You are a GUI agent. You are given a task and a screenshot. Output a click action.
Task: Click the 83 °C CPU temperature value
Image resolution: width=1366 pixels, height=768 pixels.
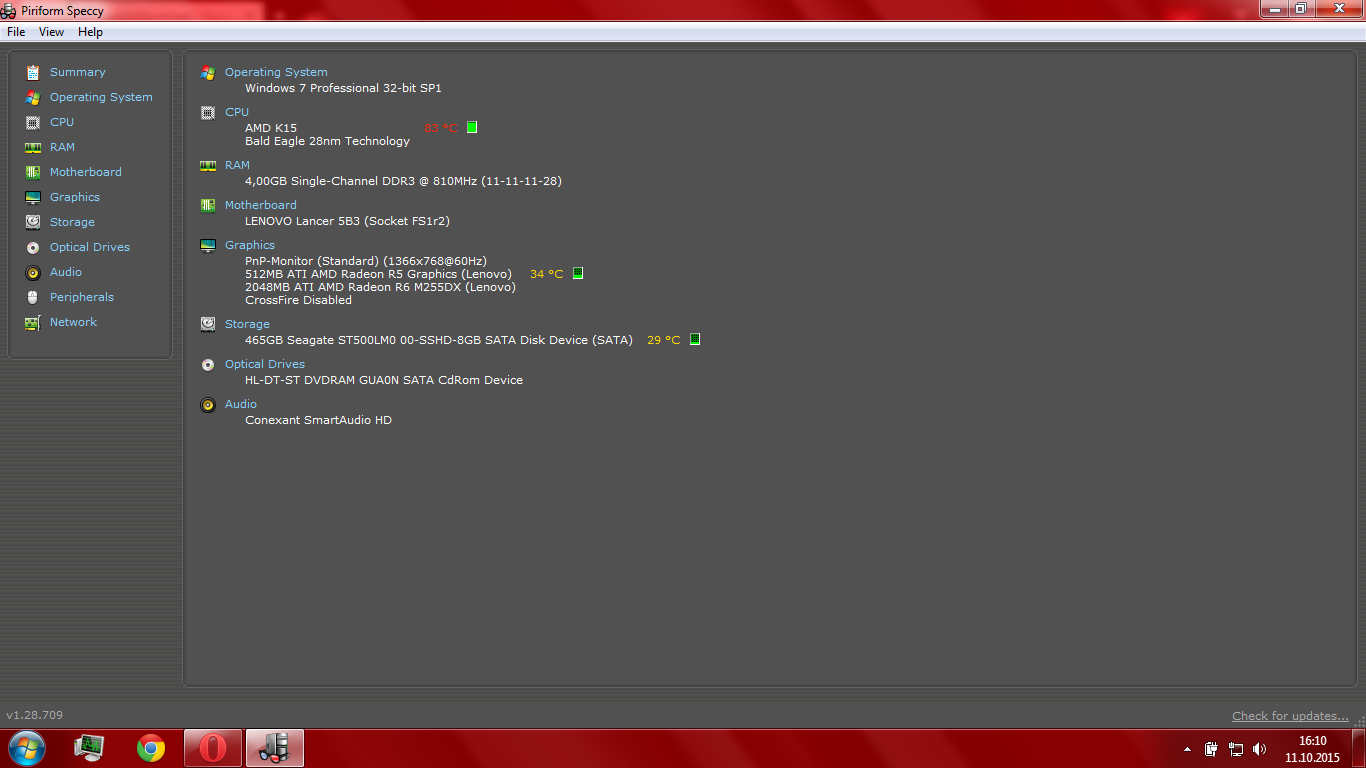[441, 128]
